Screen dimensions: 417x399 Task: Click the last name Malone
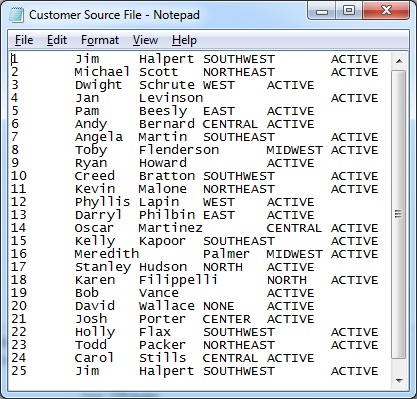[x=163, y=189]
